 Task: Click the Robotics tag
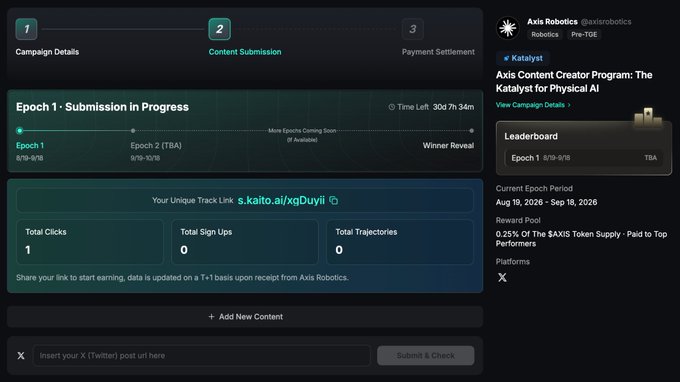pyautogui.click(x=545, y=35)
